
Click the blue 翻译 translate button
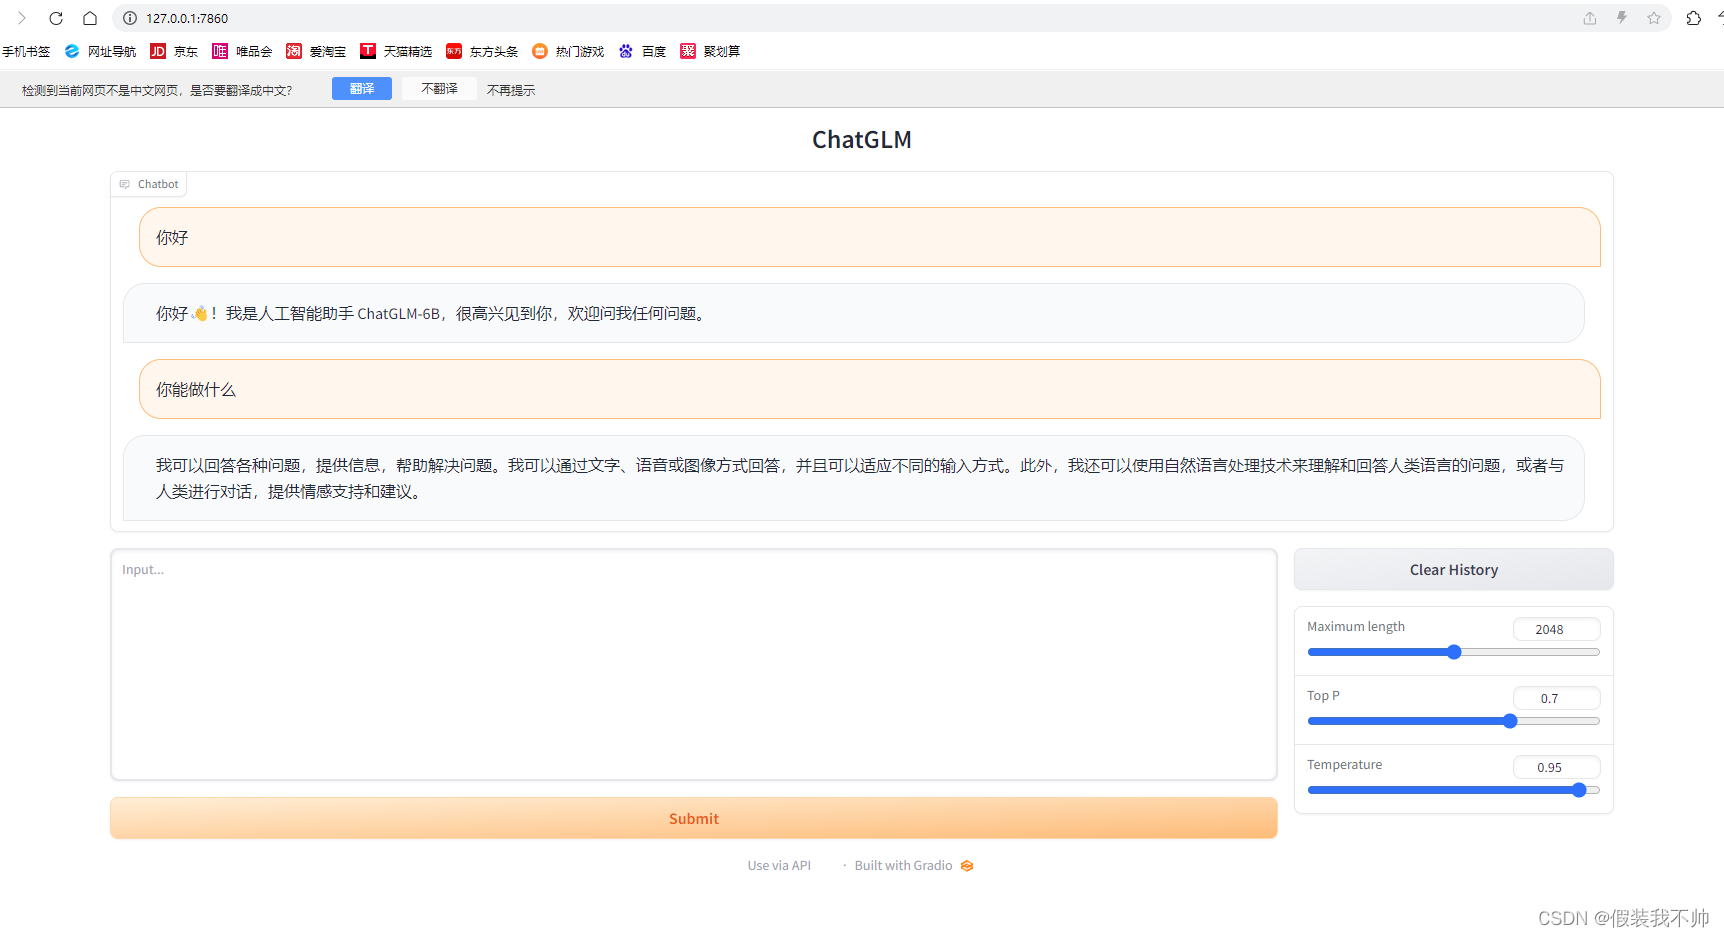click(362, 89)
